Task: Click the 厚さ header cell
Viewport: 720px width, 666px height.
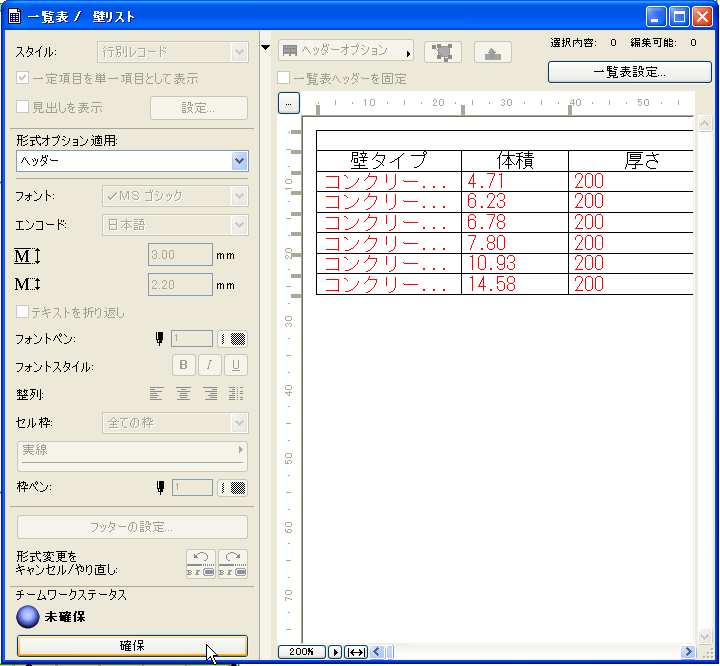Action: pyautogui.click(x=631, y=161)
